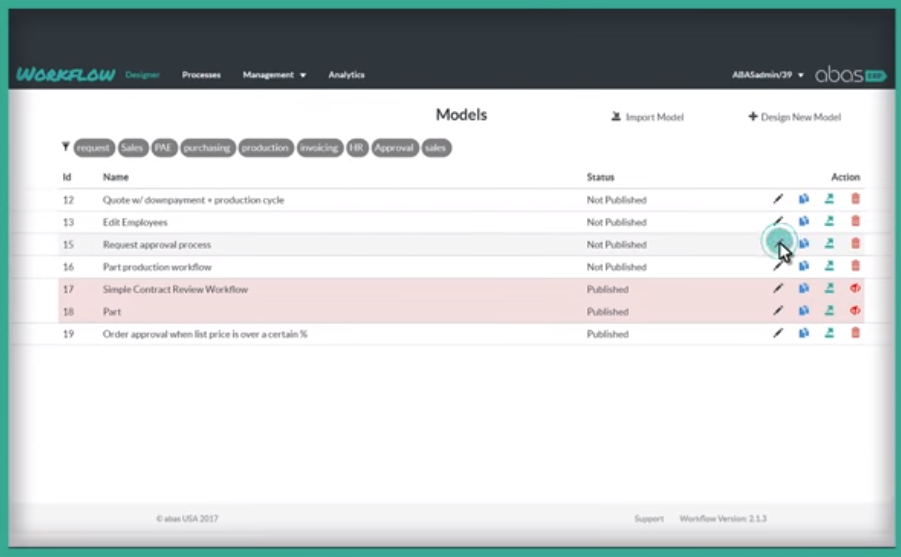901x557 pixels.
Task: Copy the Order approval model
Action: pos(804,333)
